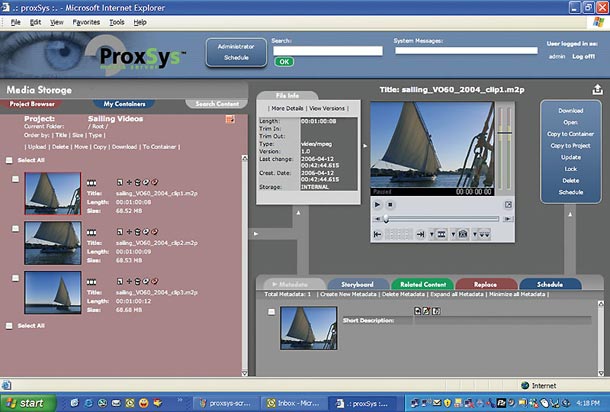This screenshot has height=412, width=610.
Task: Click the fullscreen icon in player controls
Action: pos(507,203)
